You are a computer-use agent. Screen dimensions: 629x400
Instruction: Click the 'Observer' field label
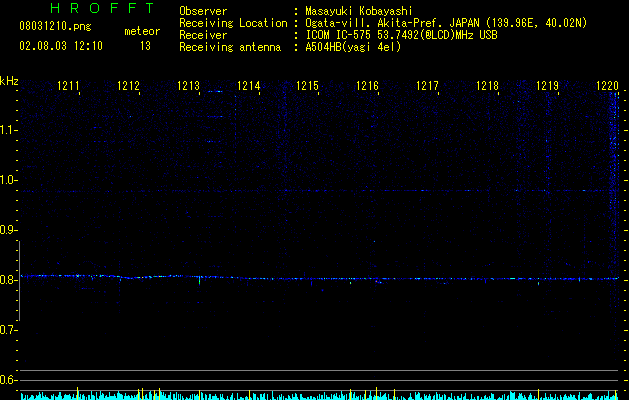203,11
